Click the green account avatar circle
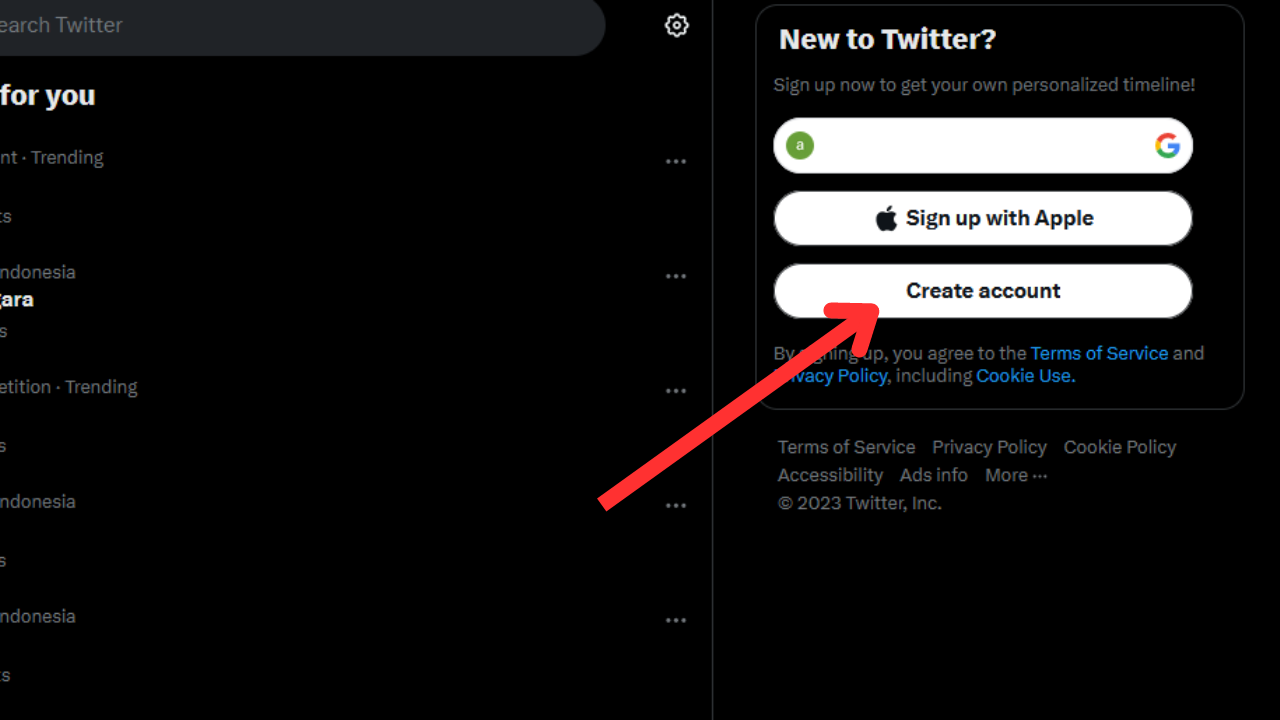 coord(800,146)
